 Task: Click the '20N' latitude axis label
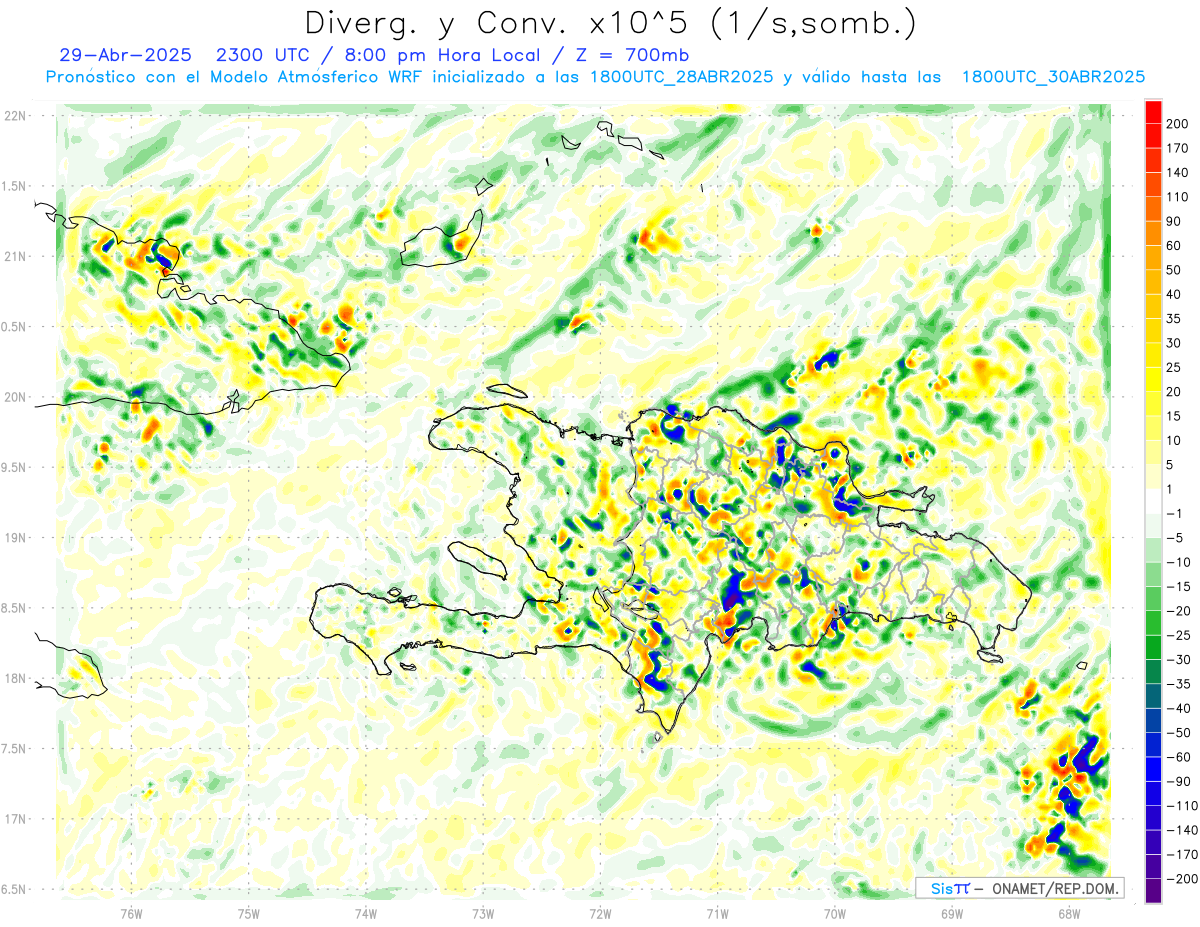click(15, 397)
